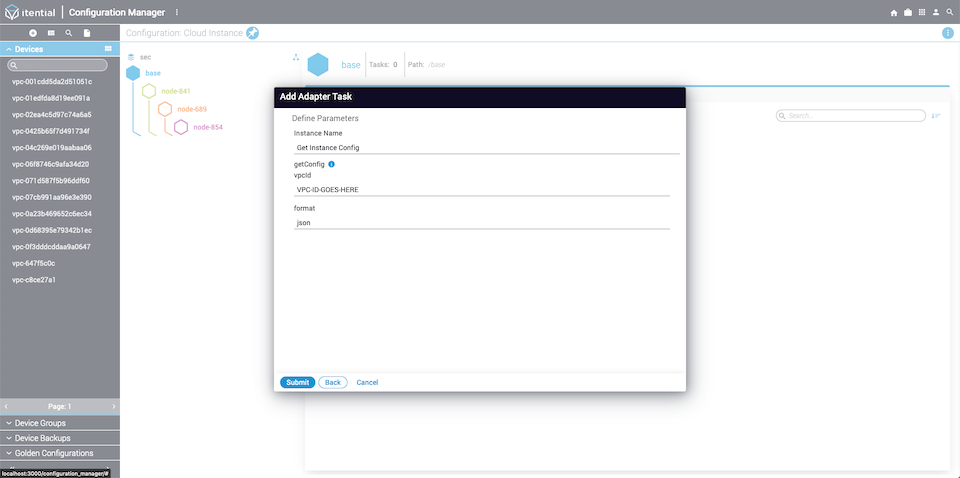Select device vpc-0d68395e79342b1ec

52,230
